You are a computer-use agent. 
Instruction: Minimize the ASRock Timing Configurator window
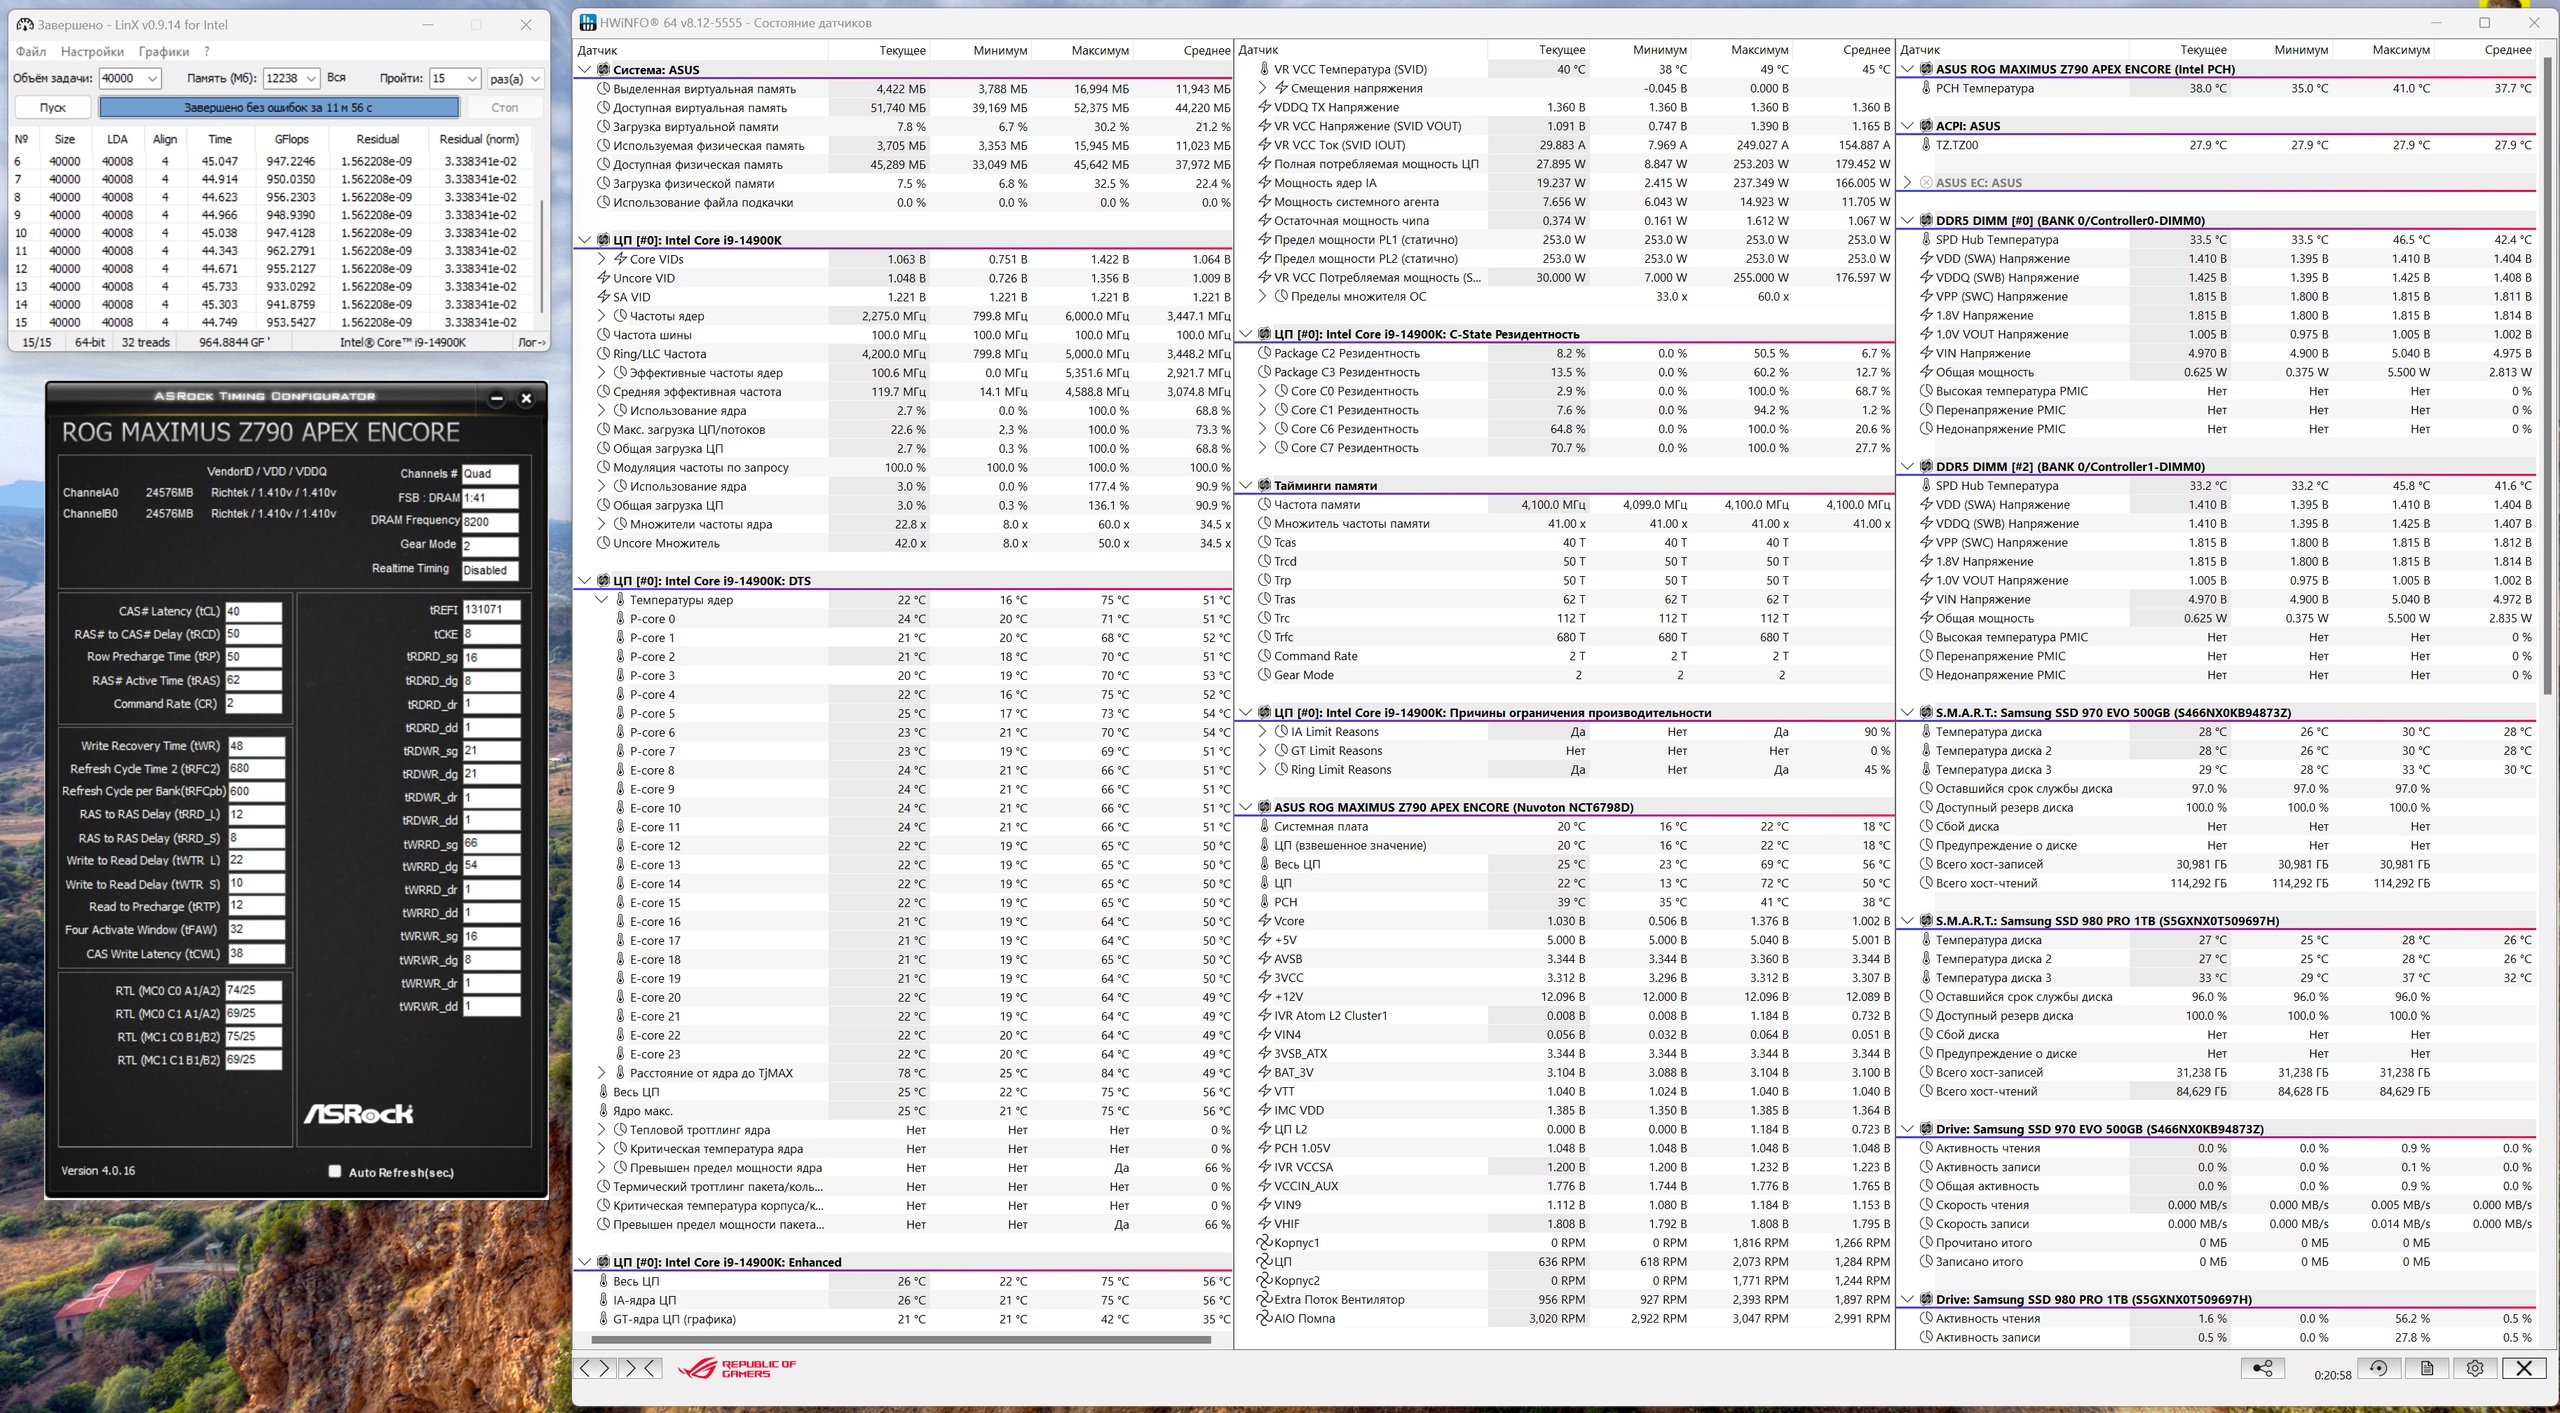coord(496,398)
